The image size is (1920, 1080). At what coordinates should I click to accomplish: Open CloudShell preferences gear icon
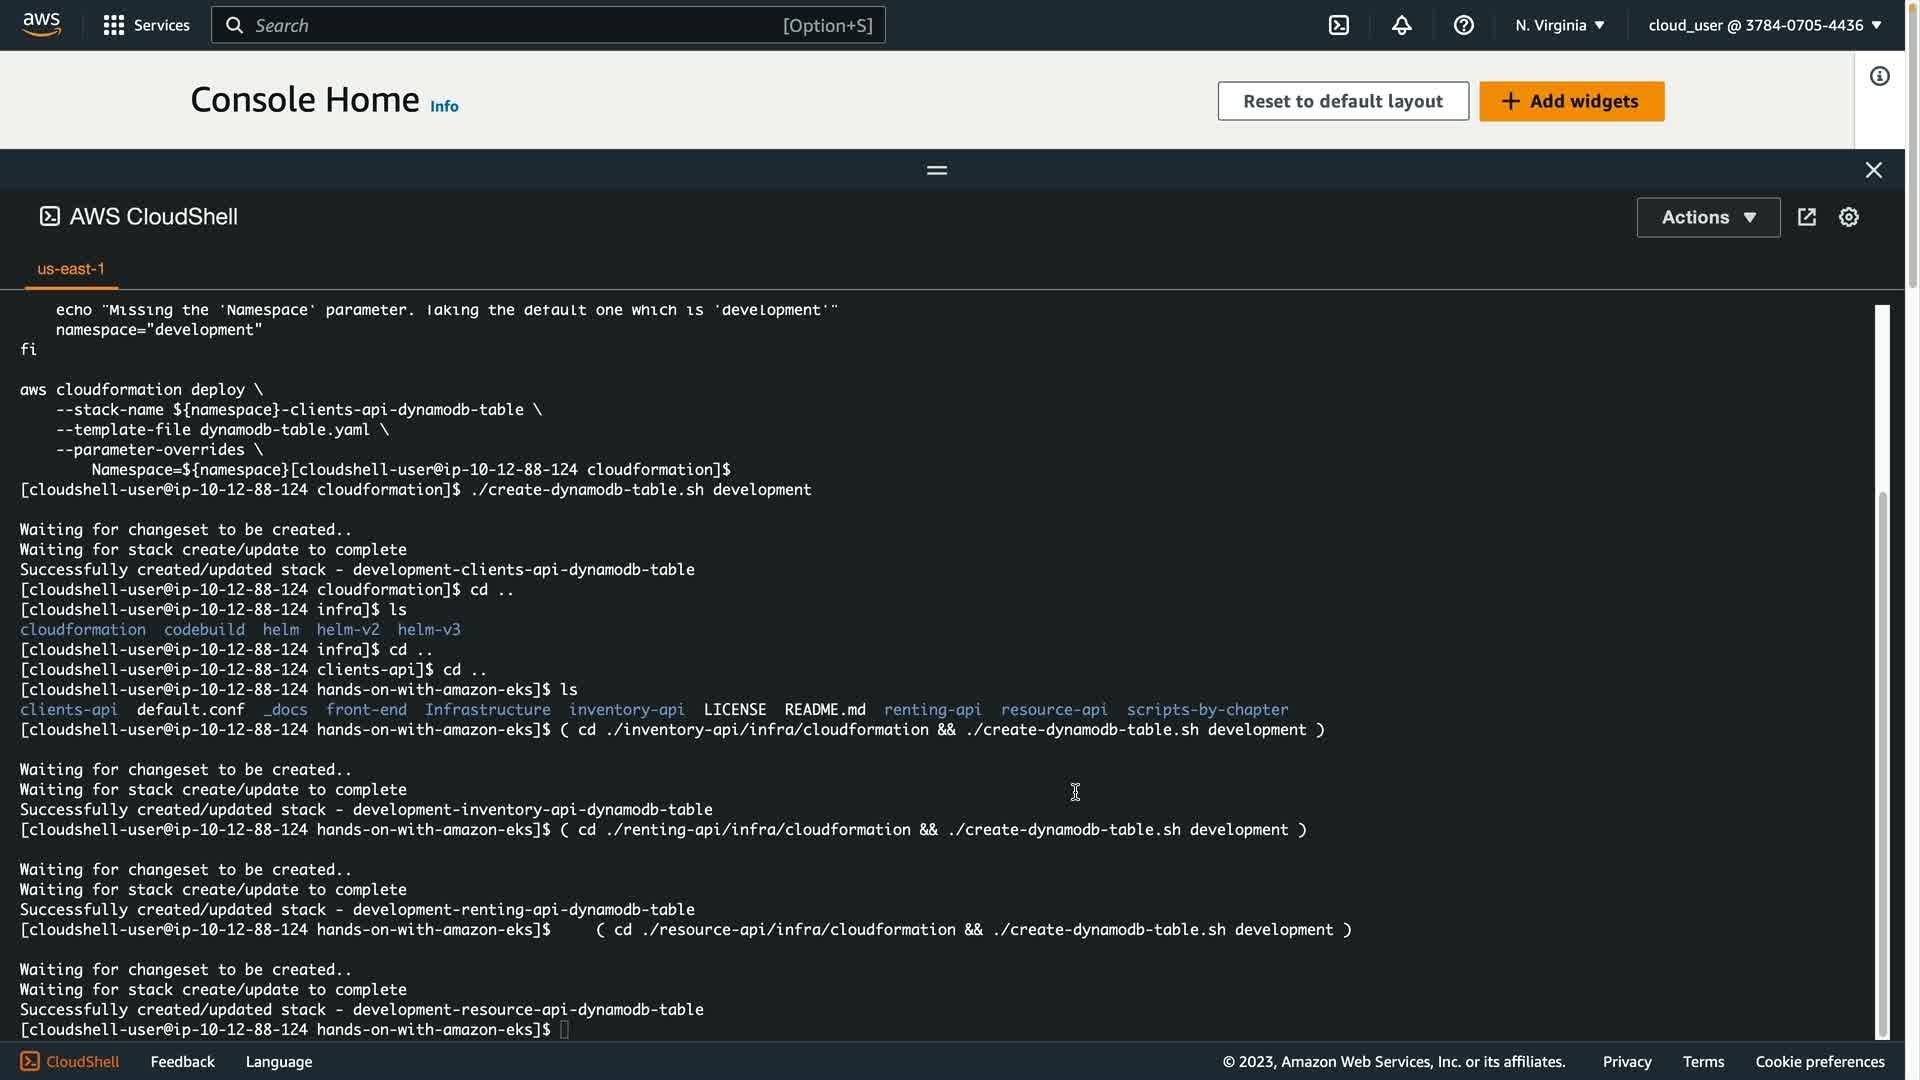[1848, 217]
